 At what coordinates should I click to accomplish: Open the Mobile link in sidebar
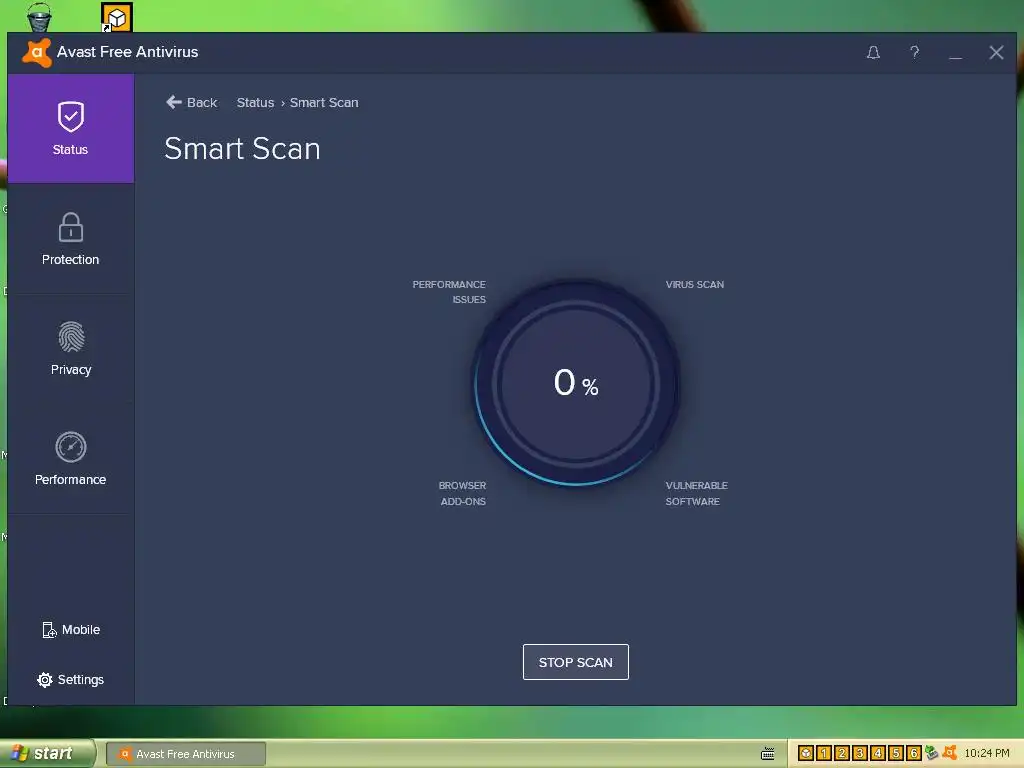tap(71, 630)
